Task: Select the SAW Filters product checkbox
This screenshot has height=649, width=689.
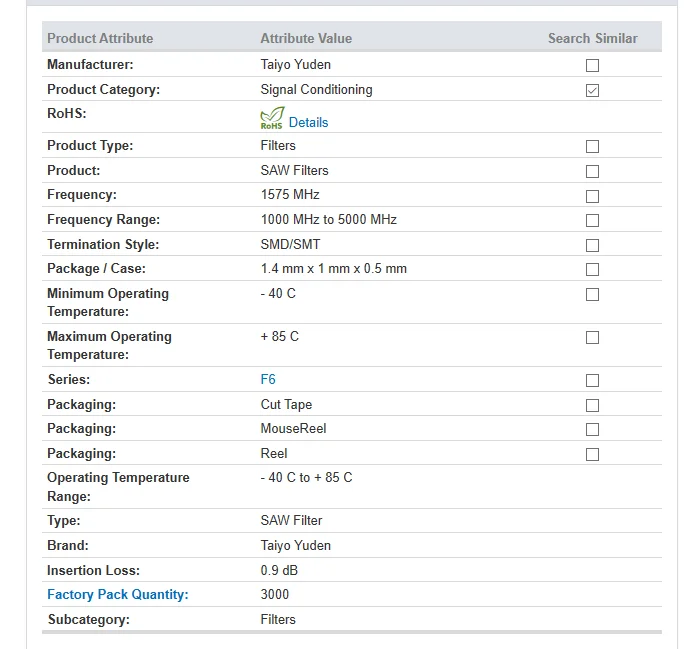Action: pos(592,171)
